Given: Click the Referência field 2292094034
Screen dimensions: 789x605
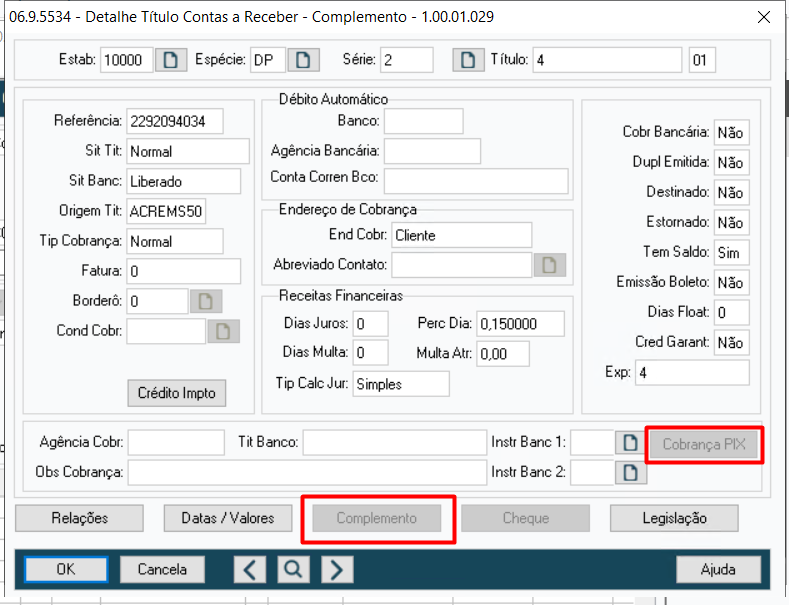Looking at the screenshot, I should [x=175, y=121].
